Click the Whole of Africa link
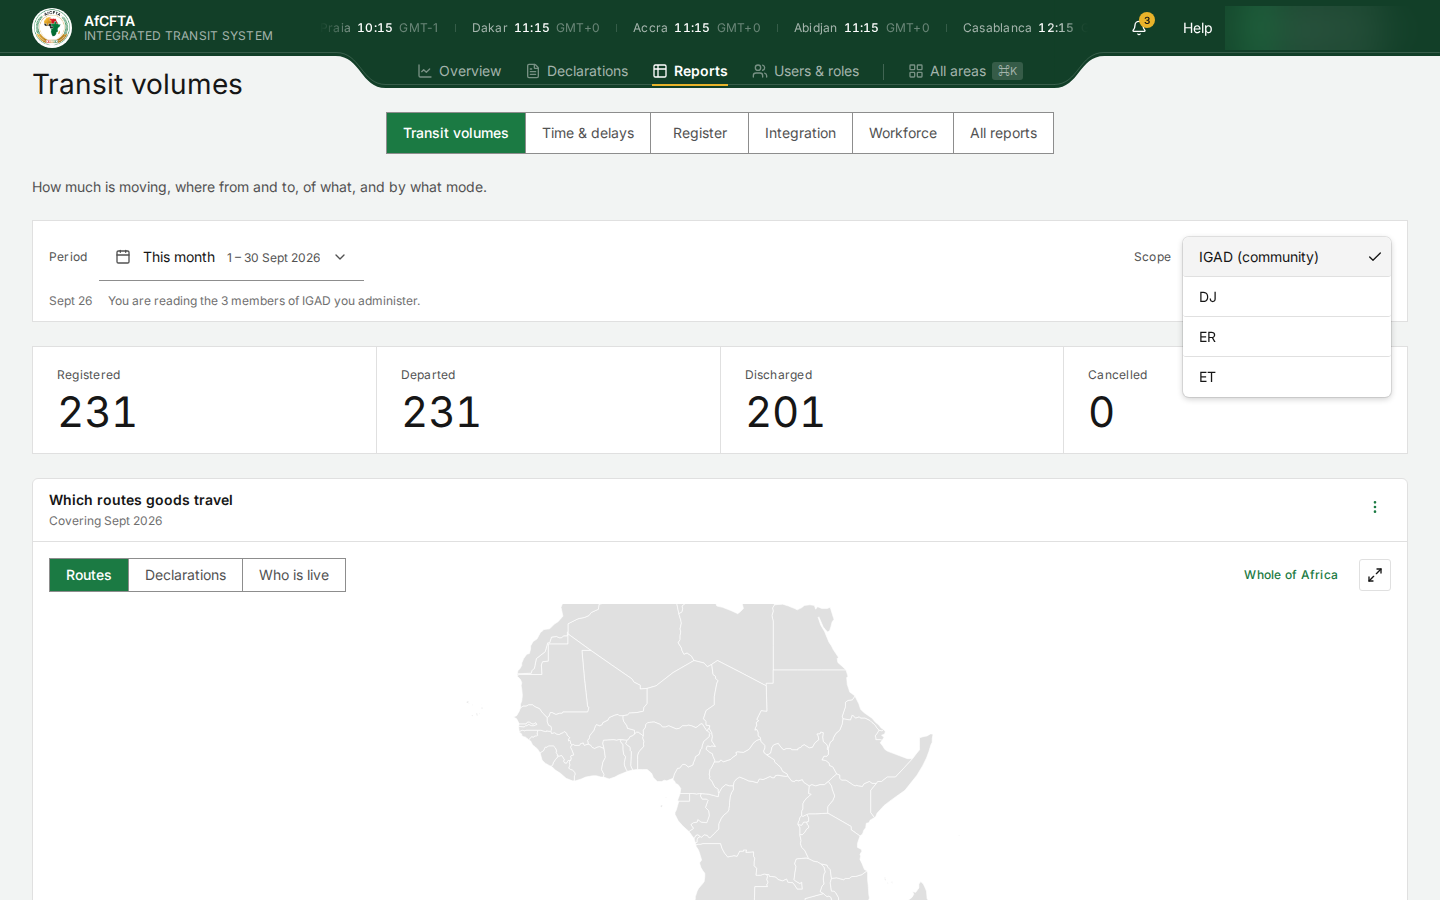The image size is (1440, 900). [x=1291, y=575]
